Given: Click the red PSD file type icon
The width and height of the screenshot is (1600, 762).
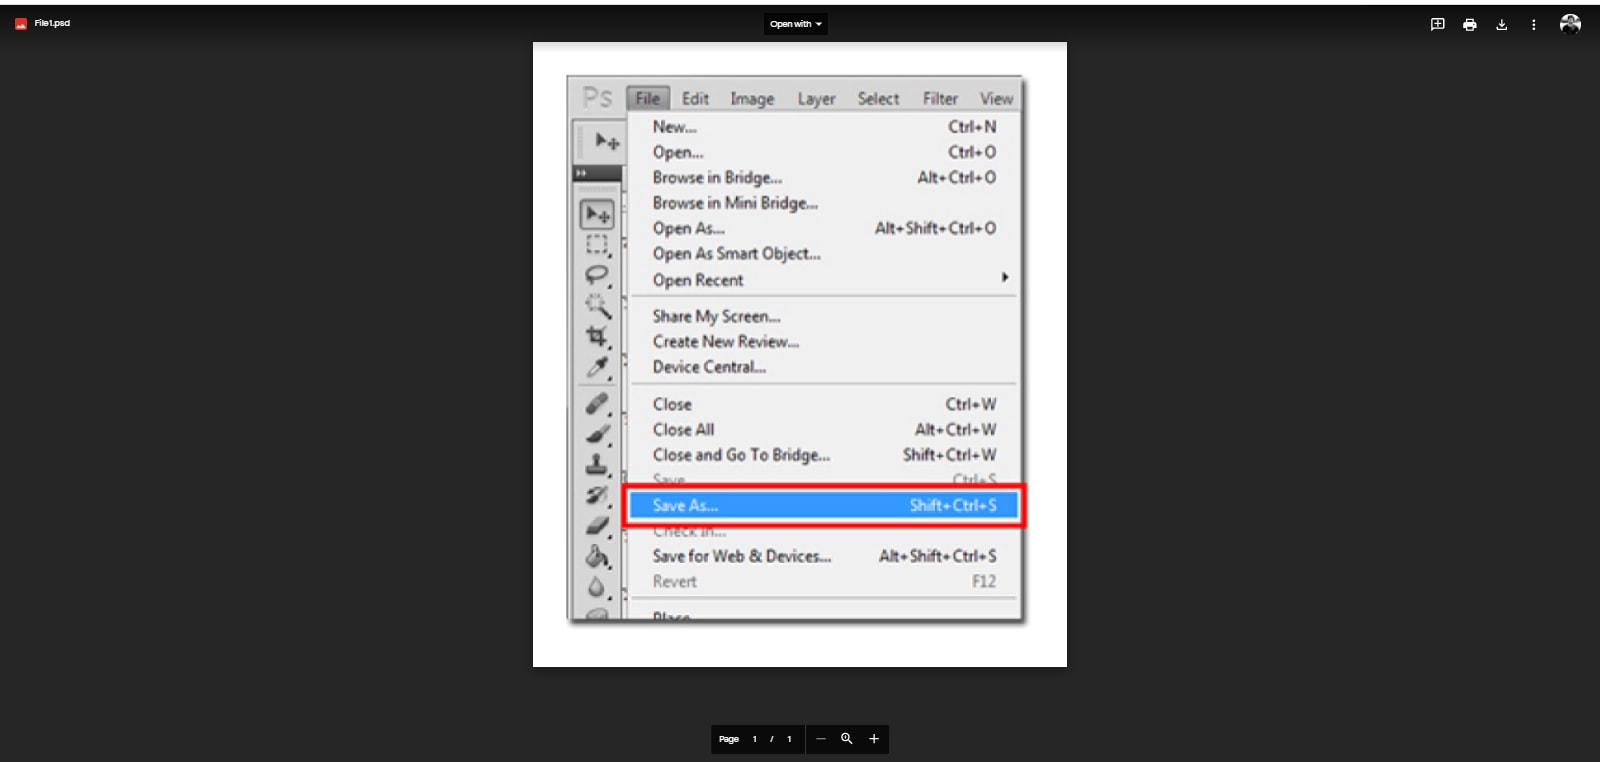Looking at the screenshot, I should click(20, 24).
